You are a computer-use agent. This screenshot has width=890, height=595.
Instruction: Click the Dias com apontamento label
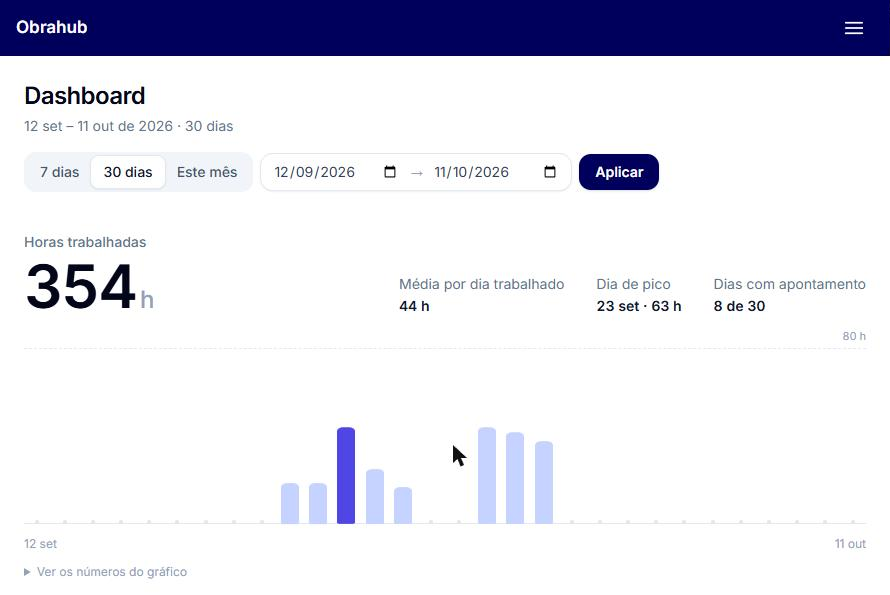790,284
